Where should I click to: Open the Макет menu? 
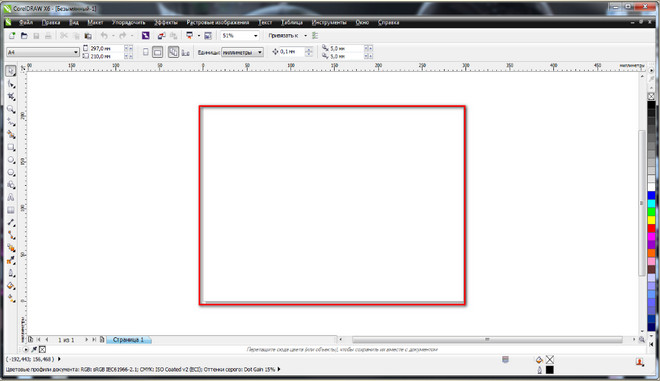pyautogui.click(x=95, y=22)
